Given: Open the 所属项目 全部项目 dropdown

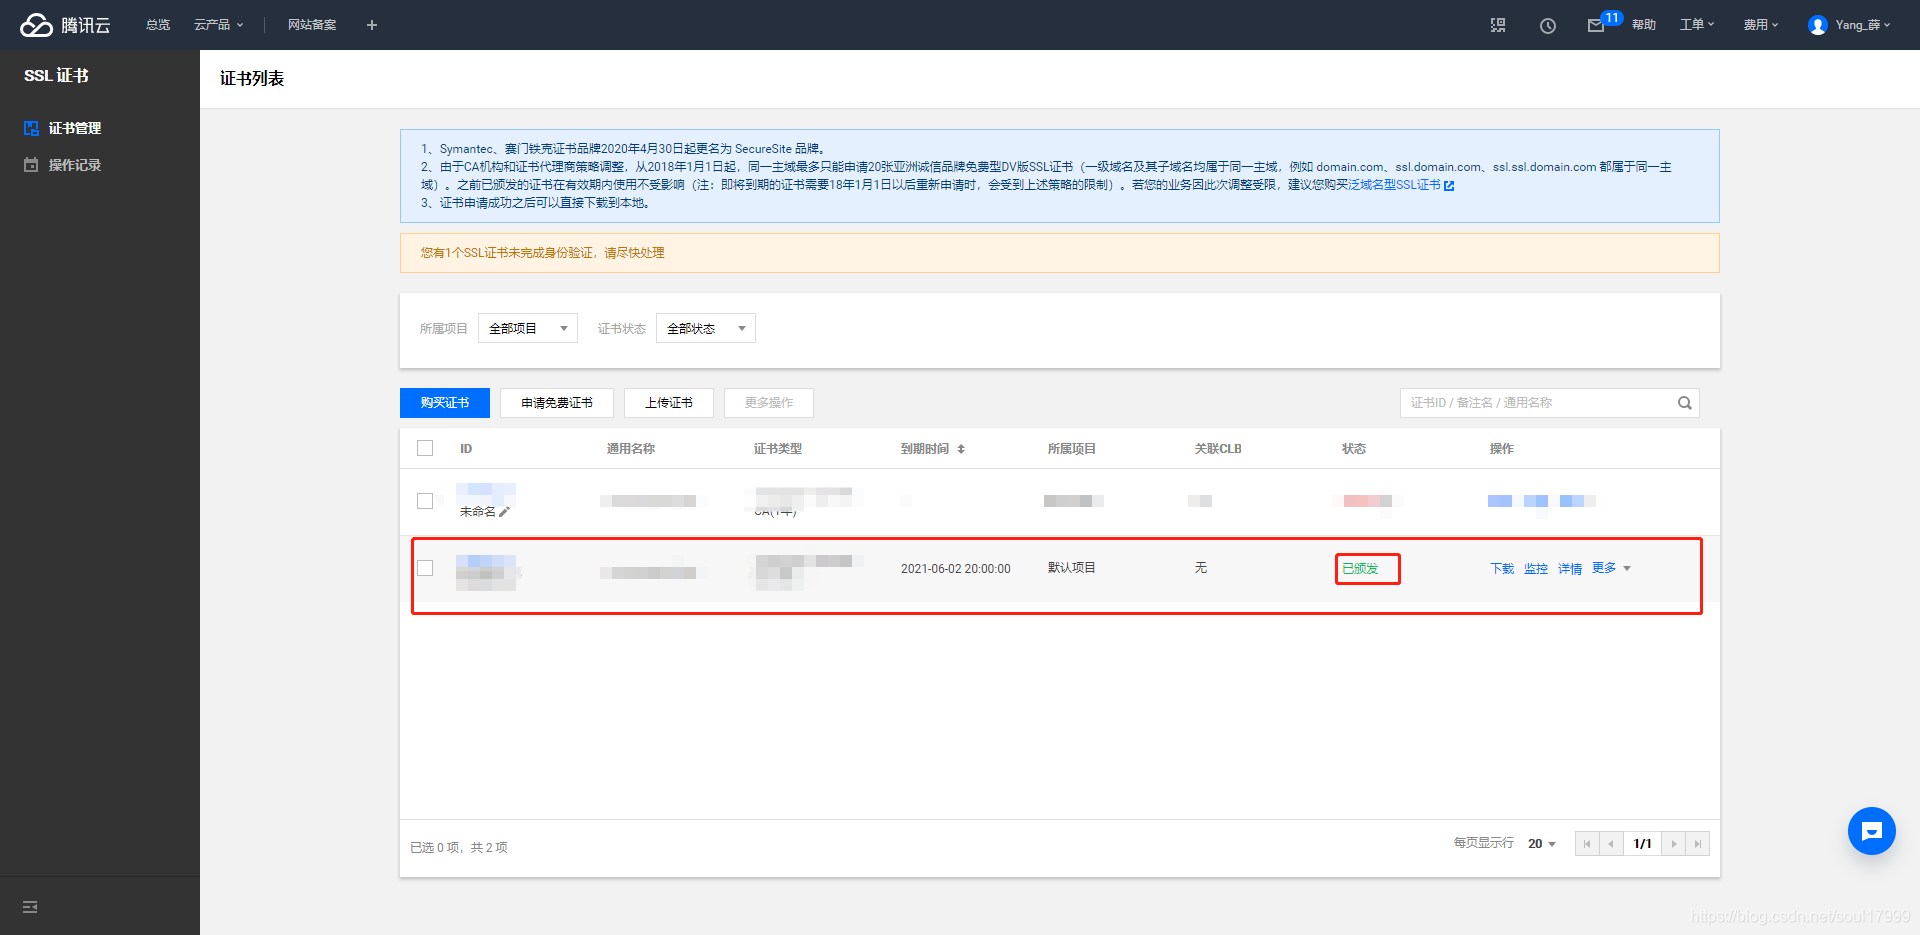Looking at the screenshot, I should tap(528, 328).
